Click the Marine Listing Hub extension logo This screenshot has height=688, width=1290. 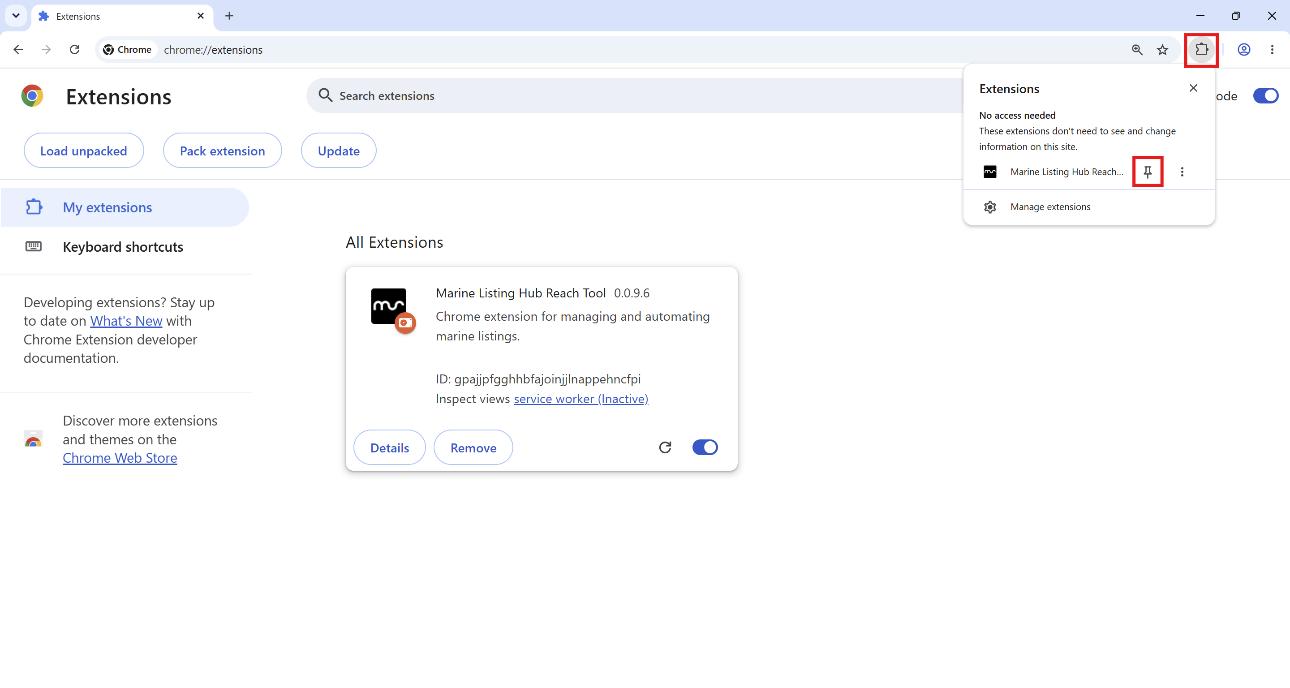(389, 307)
